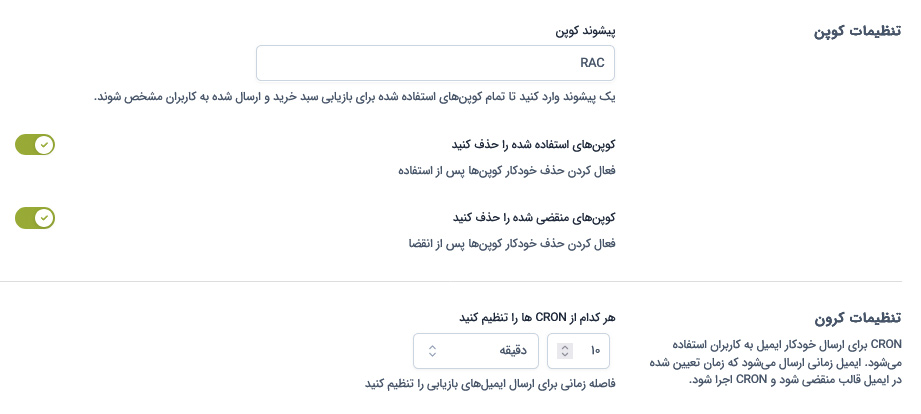921x414 pixels.
Task: Disable the 'کوپن‌های استفاده شده را حذف کنید' toggle
Action: (x=35, y=144)
